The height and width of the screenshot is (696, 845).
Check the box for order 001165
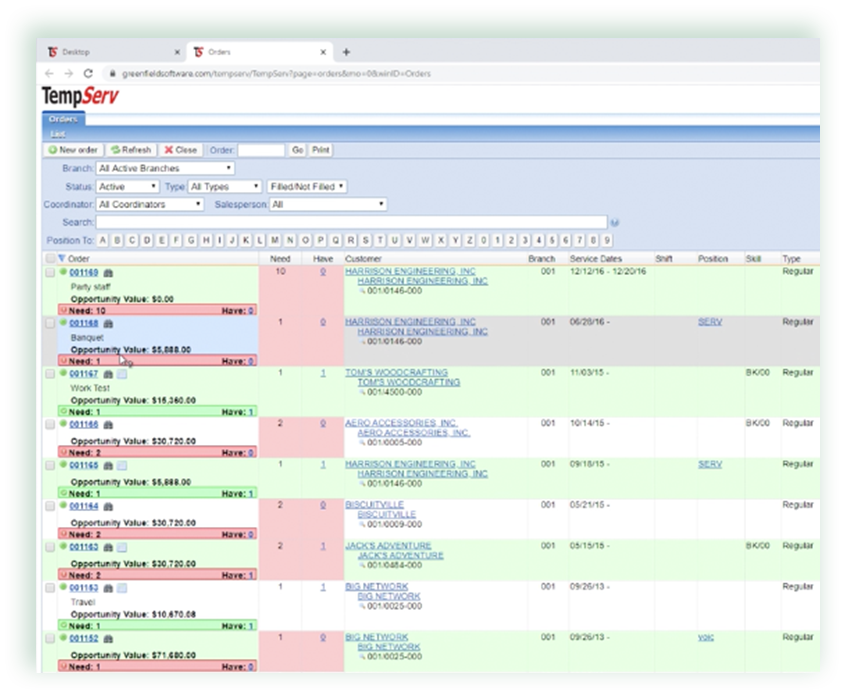[x=50, y=465]
